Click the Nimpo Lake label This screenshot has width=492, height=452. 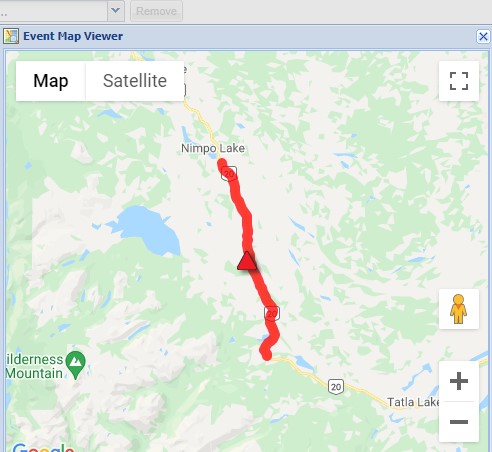pyautogui.click(x=213, y=148)
